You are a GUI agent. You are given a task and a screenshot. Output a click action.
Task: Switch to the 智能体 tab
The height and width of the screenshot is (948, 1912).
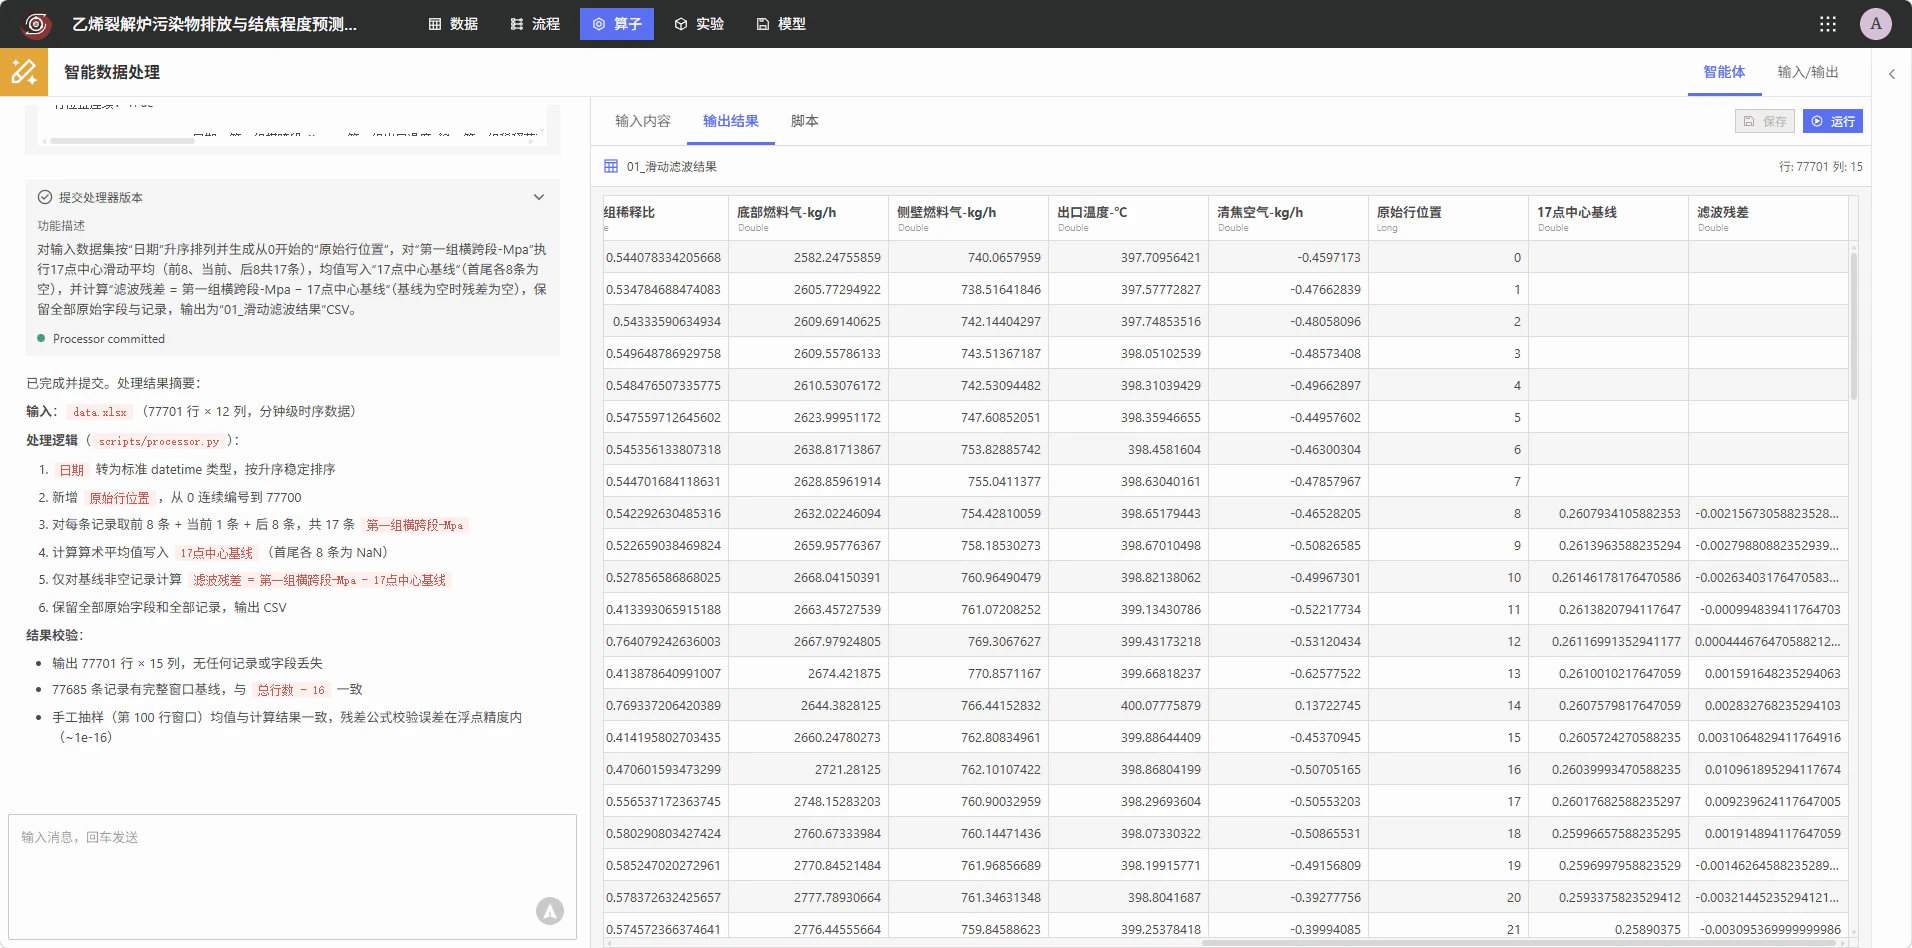1724,72
